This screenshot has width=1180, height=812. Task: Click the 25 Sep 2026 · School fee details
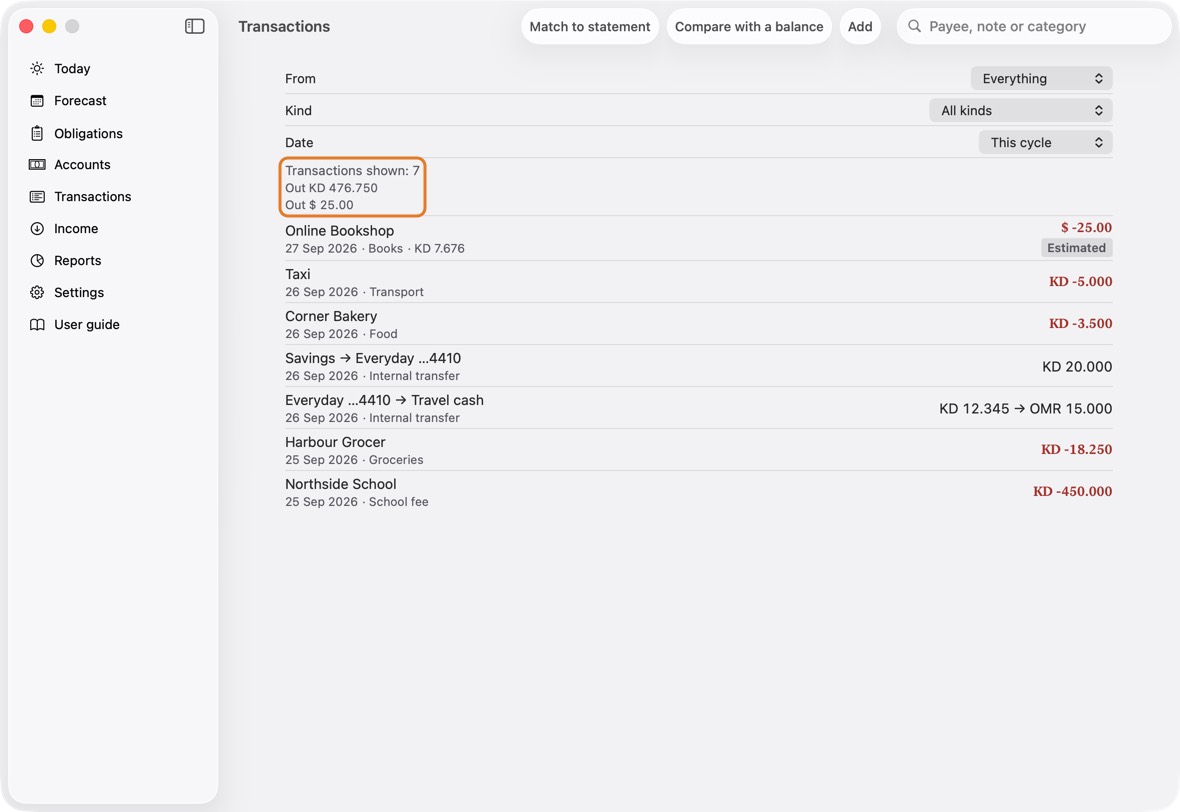click(357, 502)
